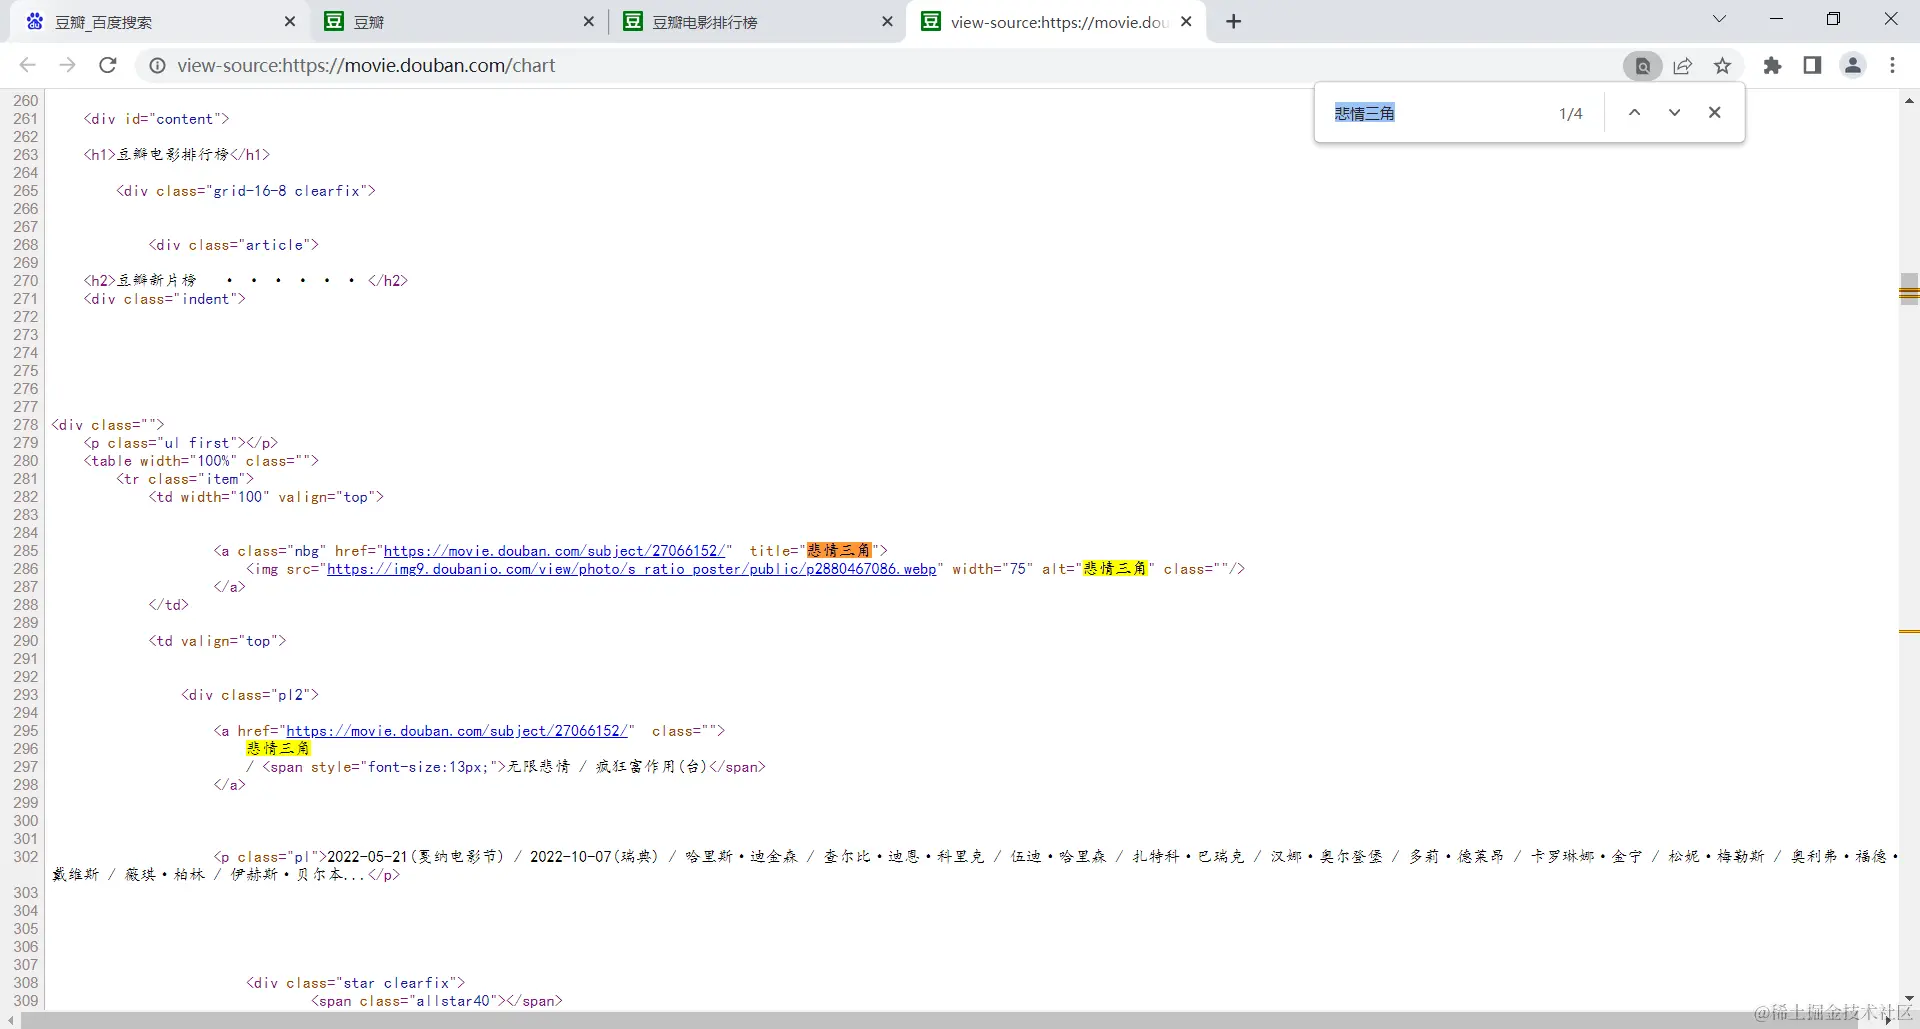The width and height of the screenshot is (1920, 1029).
Task: Click the span class="allstar40" line
Action: coord(437,1001)
